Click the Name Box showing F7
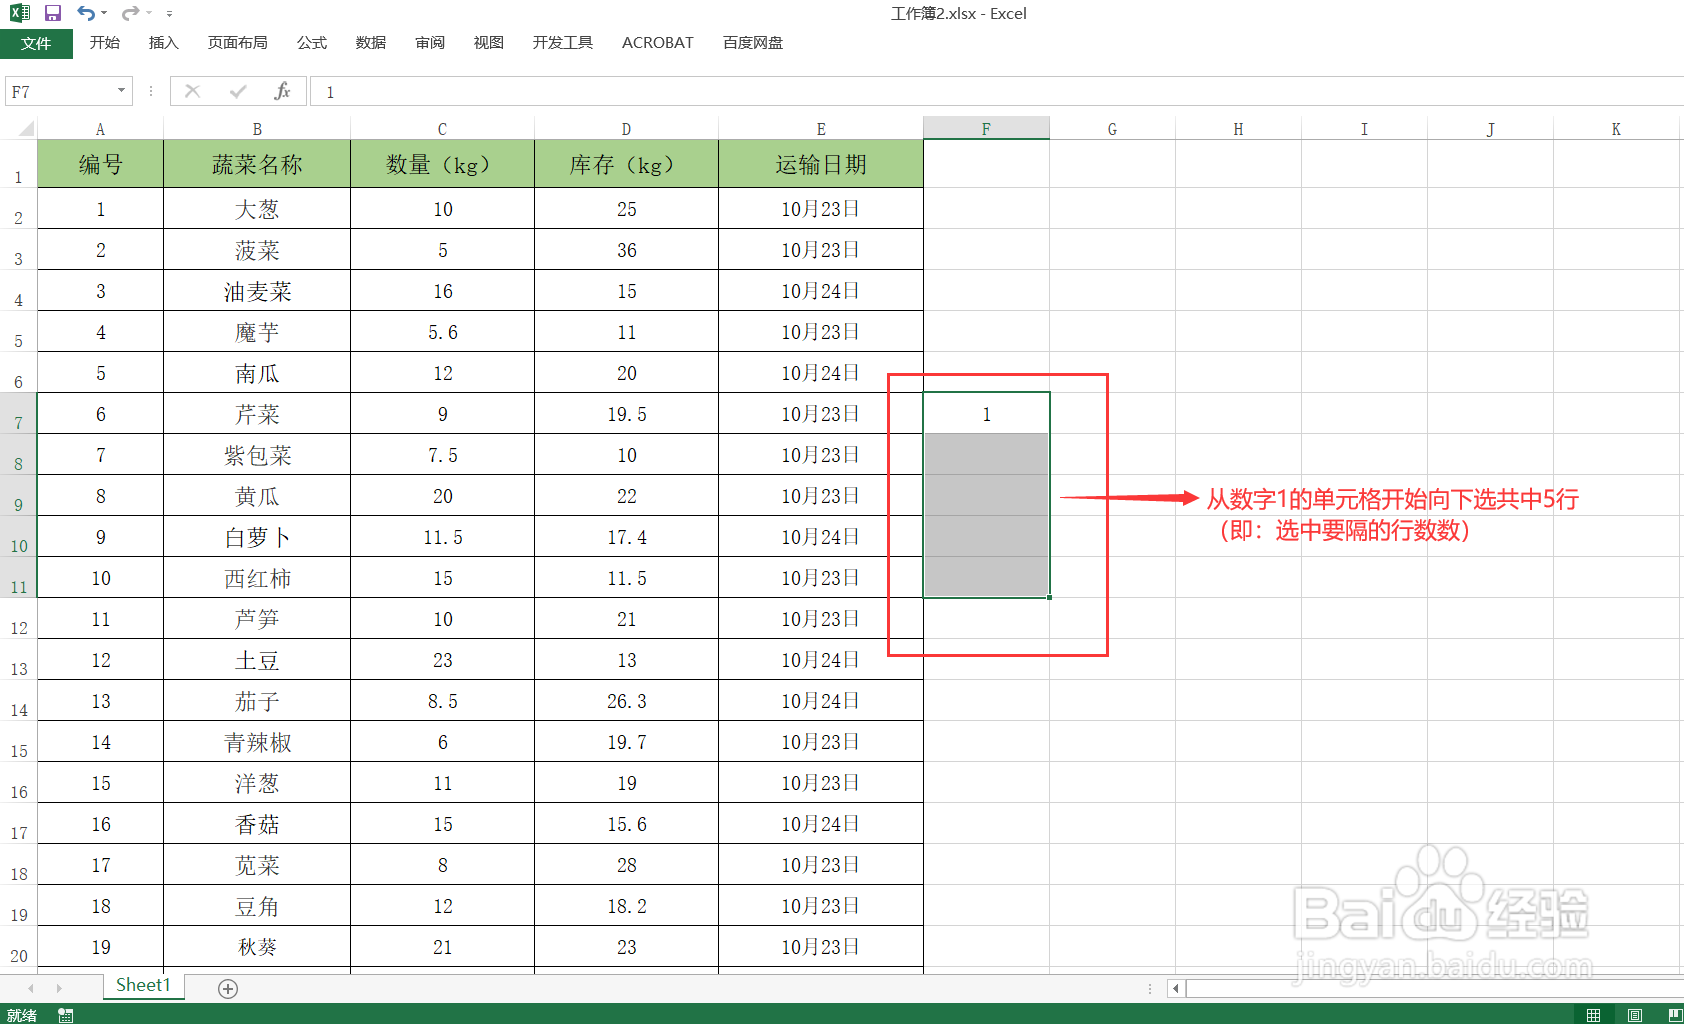 pyautogui.click(x=60, y=92)
